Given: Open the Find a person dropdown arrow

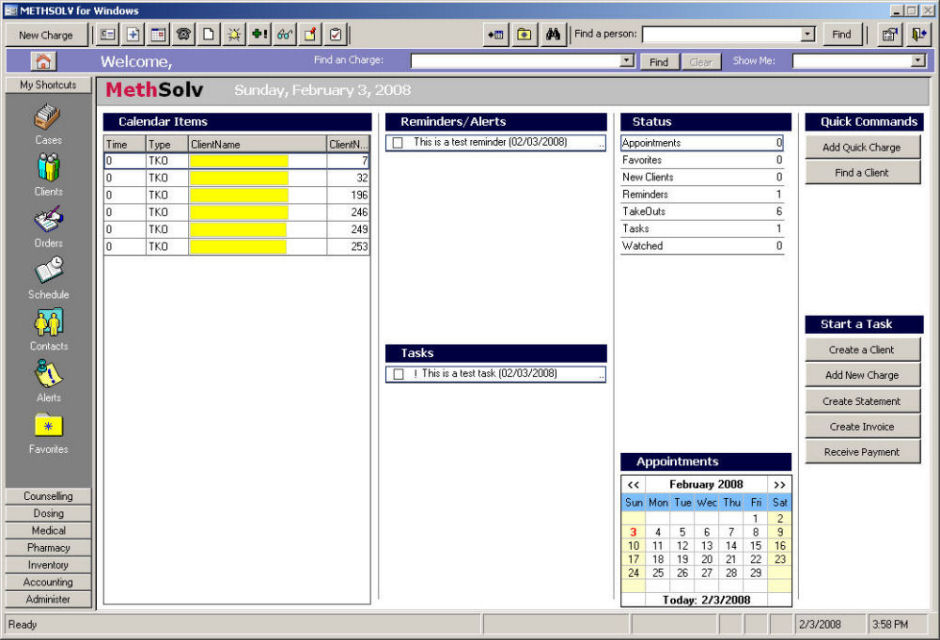Looking at the screenshot, I should 808,34.
